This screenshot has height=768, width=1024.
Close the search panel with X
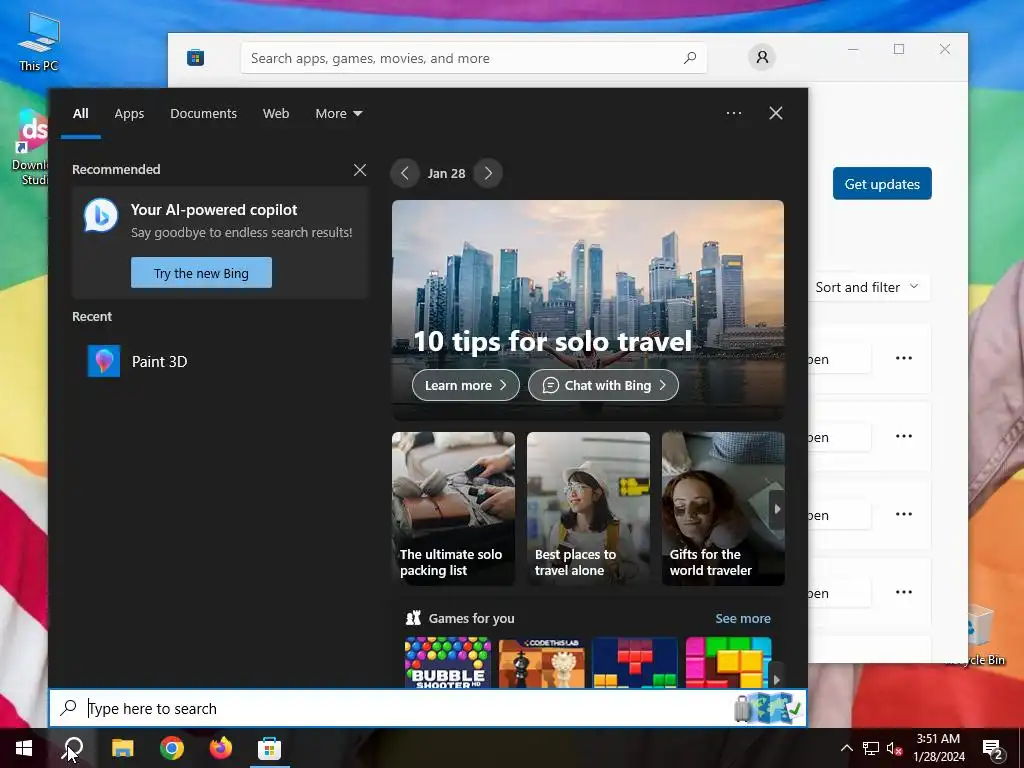tap(775, 113)
